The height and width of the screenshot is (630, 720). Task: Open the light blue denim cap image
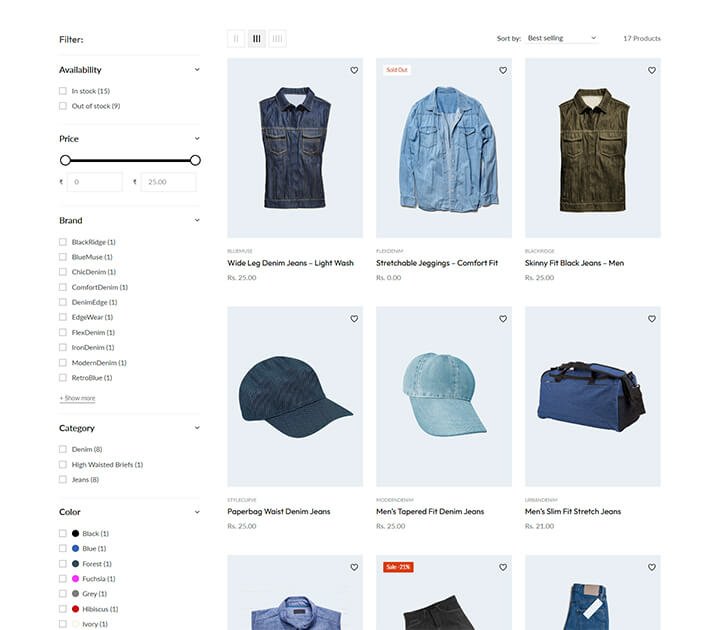coord(444,396)
